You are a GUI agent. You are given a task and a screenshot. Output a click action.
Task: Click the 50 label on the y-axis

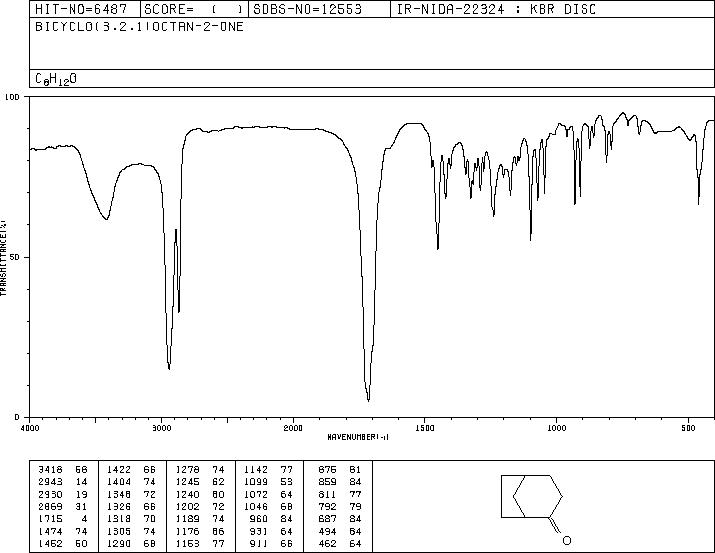pyautogui.click(x=15, y=257)
